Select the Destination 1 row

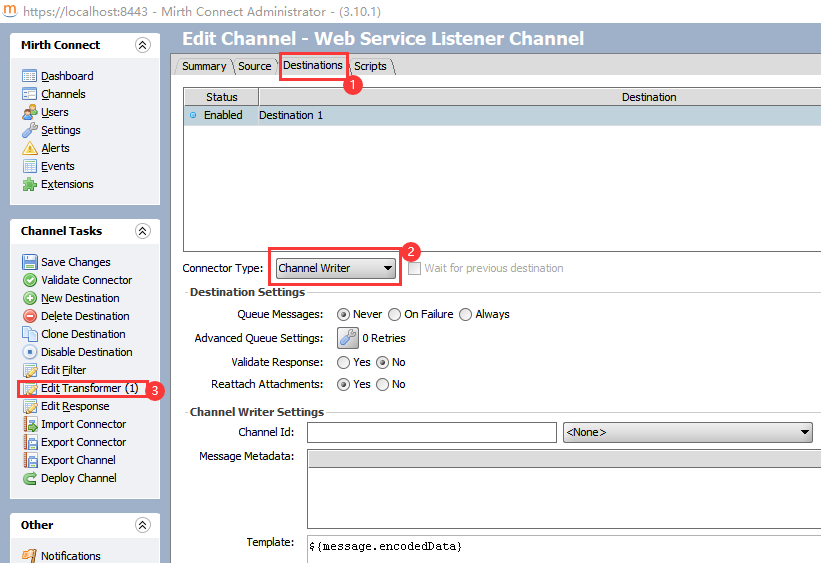(502, 115)
